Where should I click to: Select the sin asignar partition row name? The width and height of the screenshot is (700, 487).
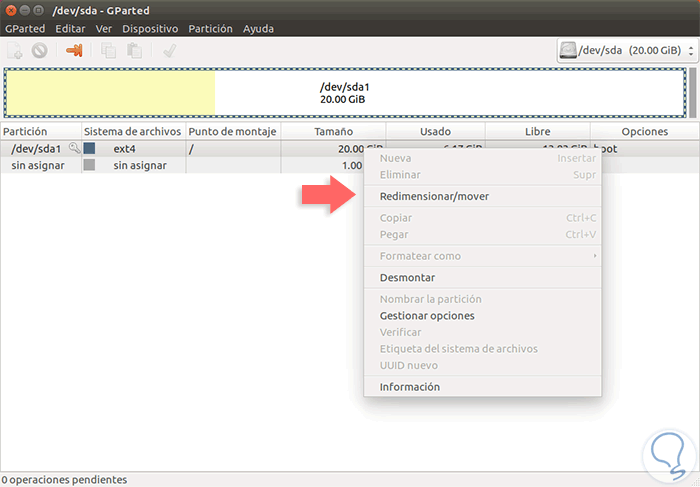tap(38, 166)
